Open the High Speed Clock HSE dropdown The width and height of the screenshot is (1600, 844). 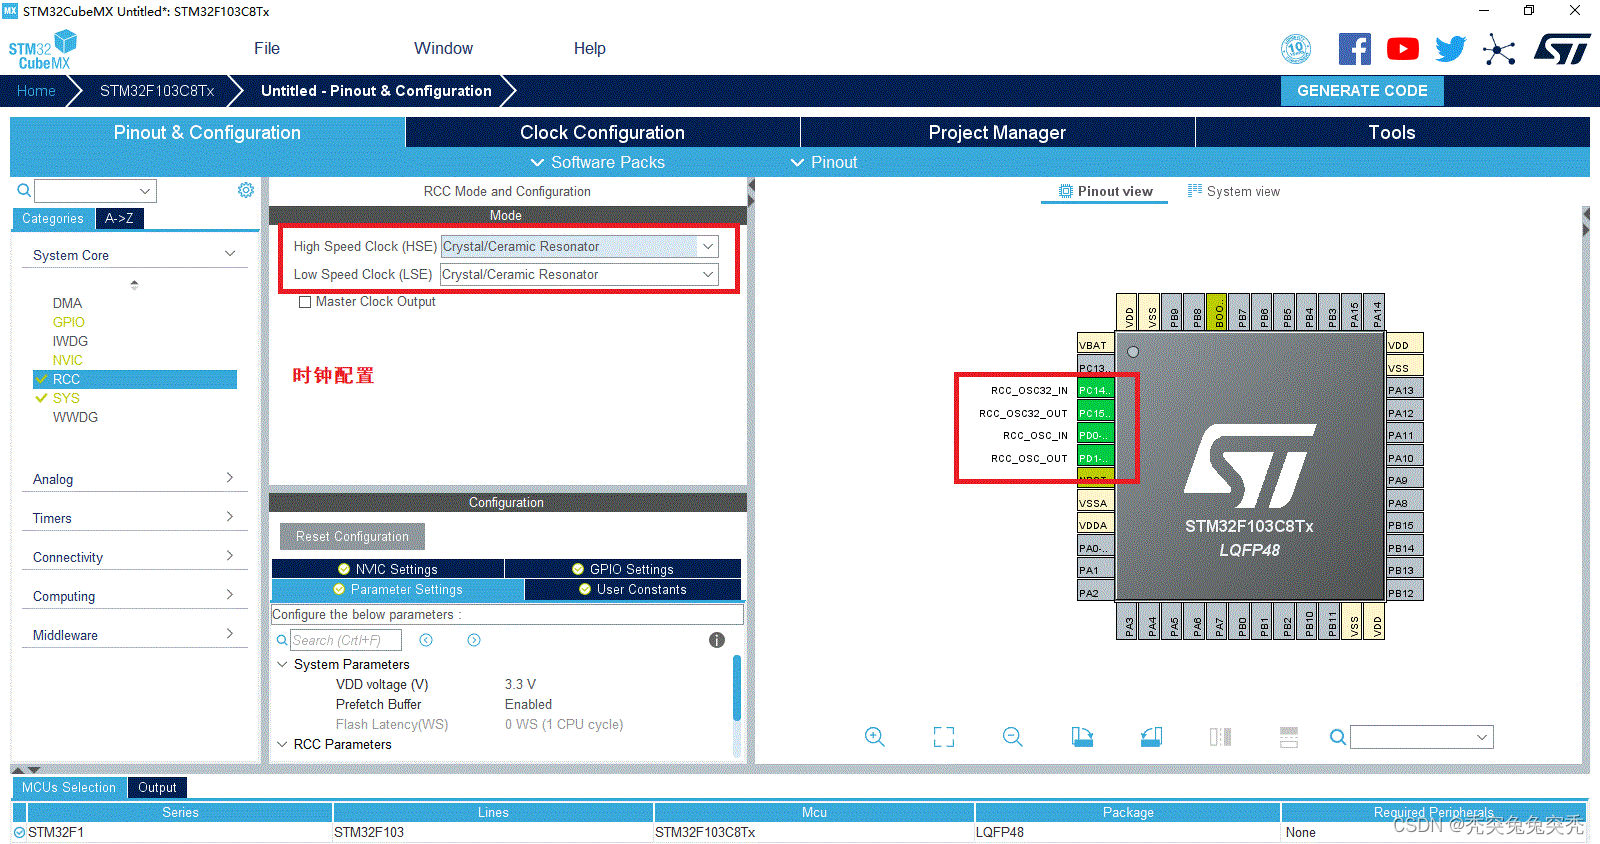(x=708, y=246)
